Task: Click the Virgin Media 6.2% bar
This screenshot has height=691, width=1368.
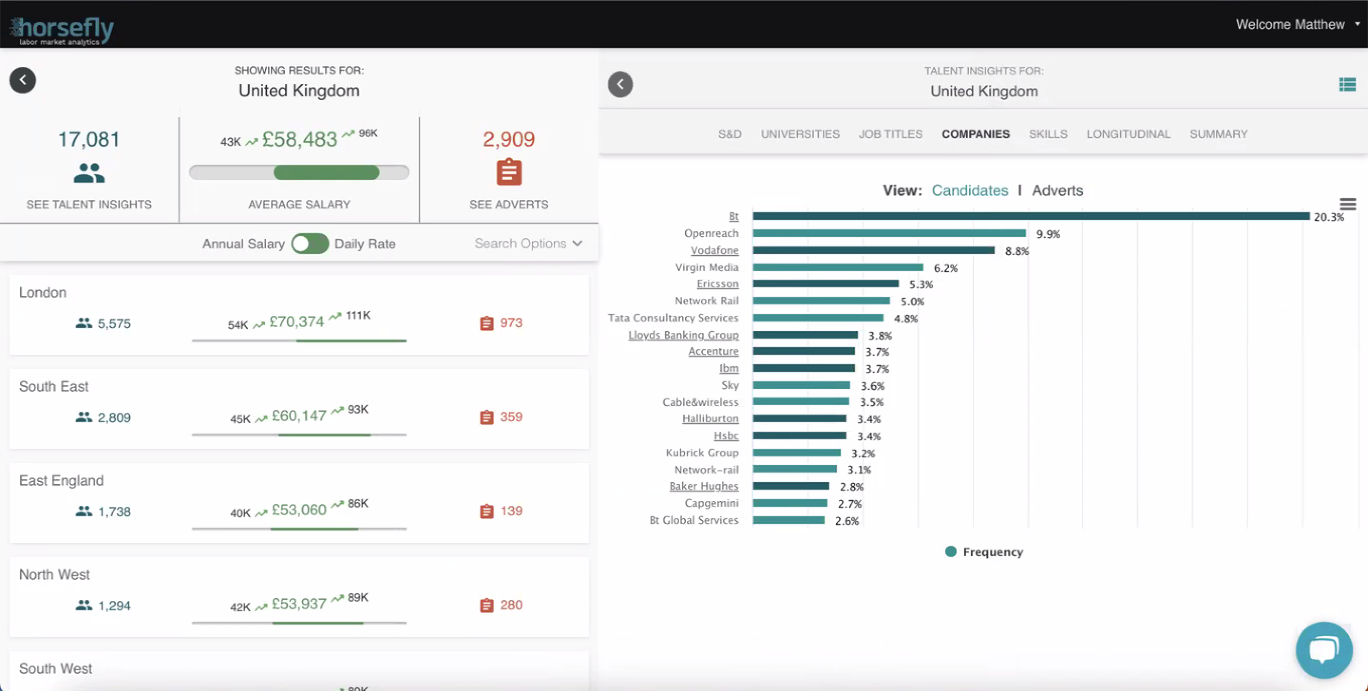Action: pyautogui.click(x=838, y=267)
